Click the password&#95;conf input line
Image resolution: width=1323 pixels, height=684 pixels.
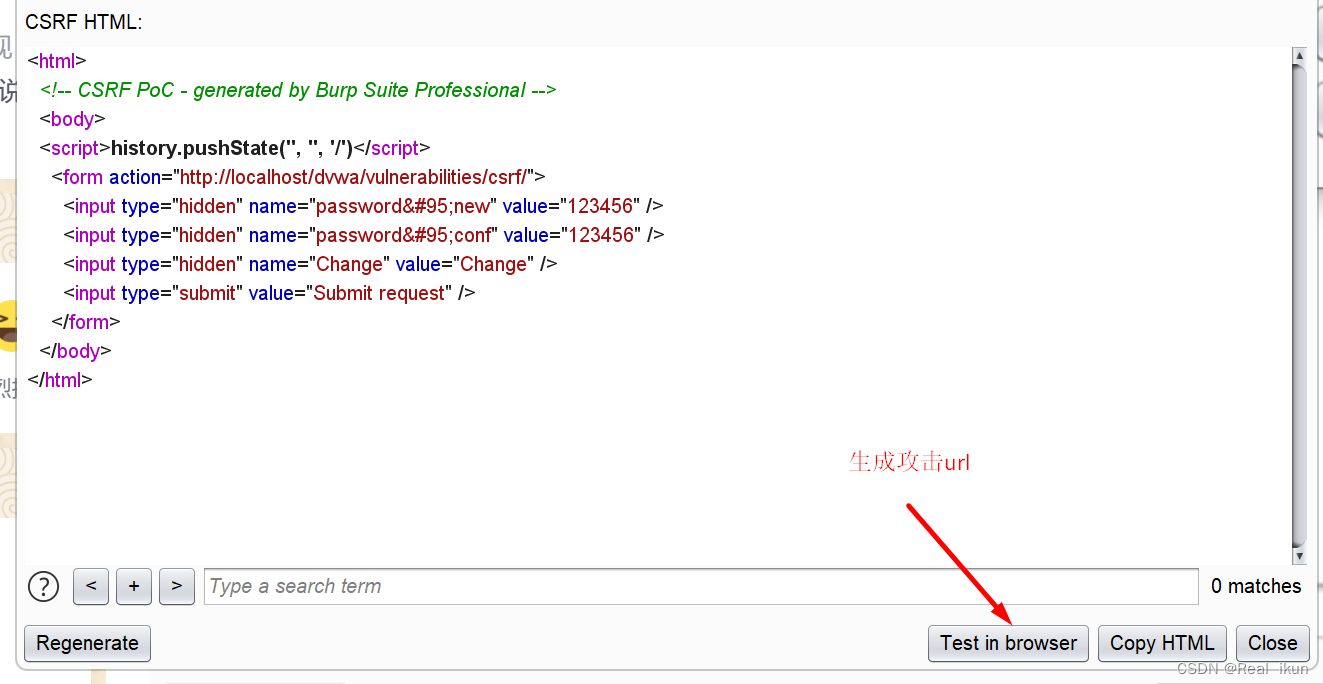[364, 235]
